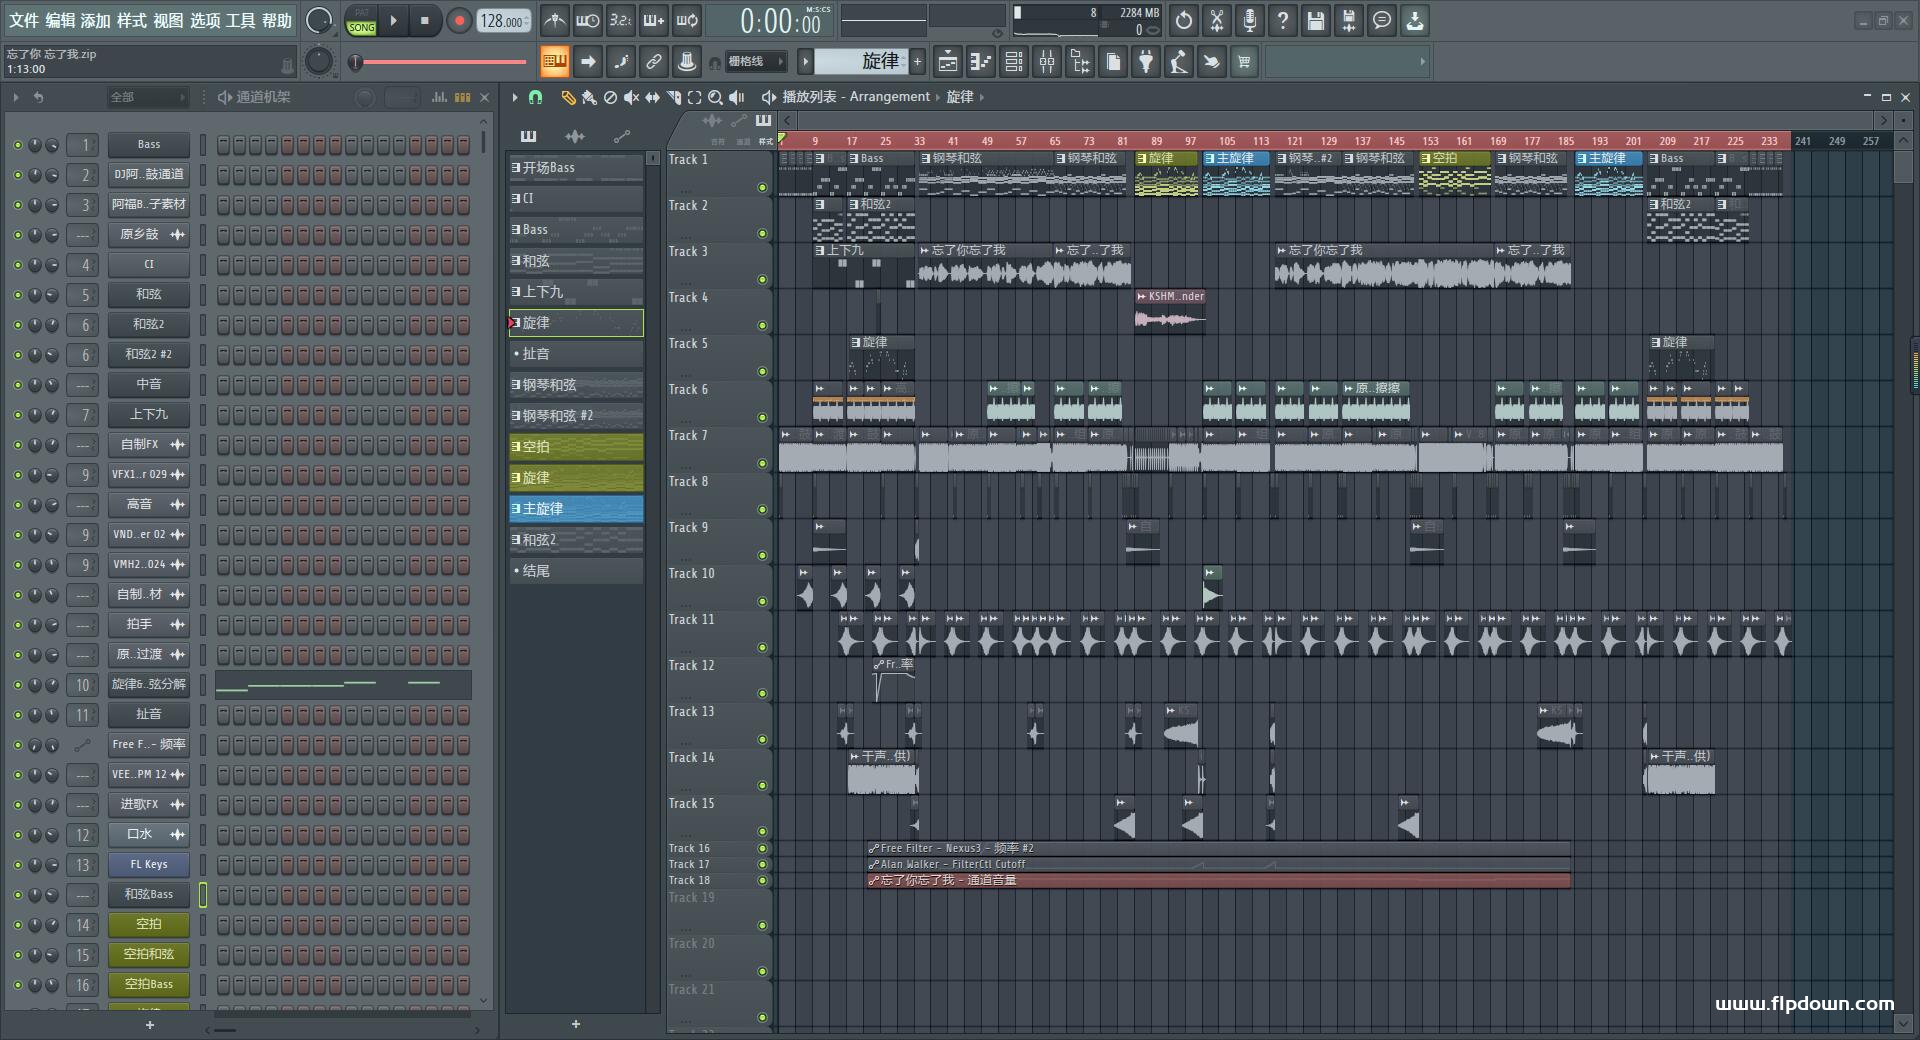Open the plugin picker plug icon

click(1146, 62)
